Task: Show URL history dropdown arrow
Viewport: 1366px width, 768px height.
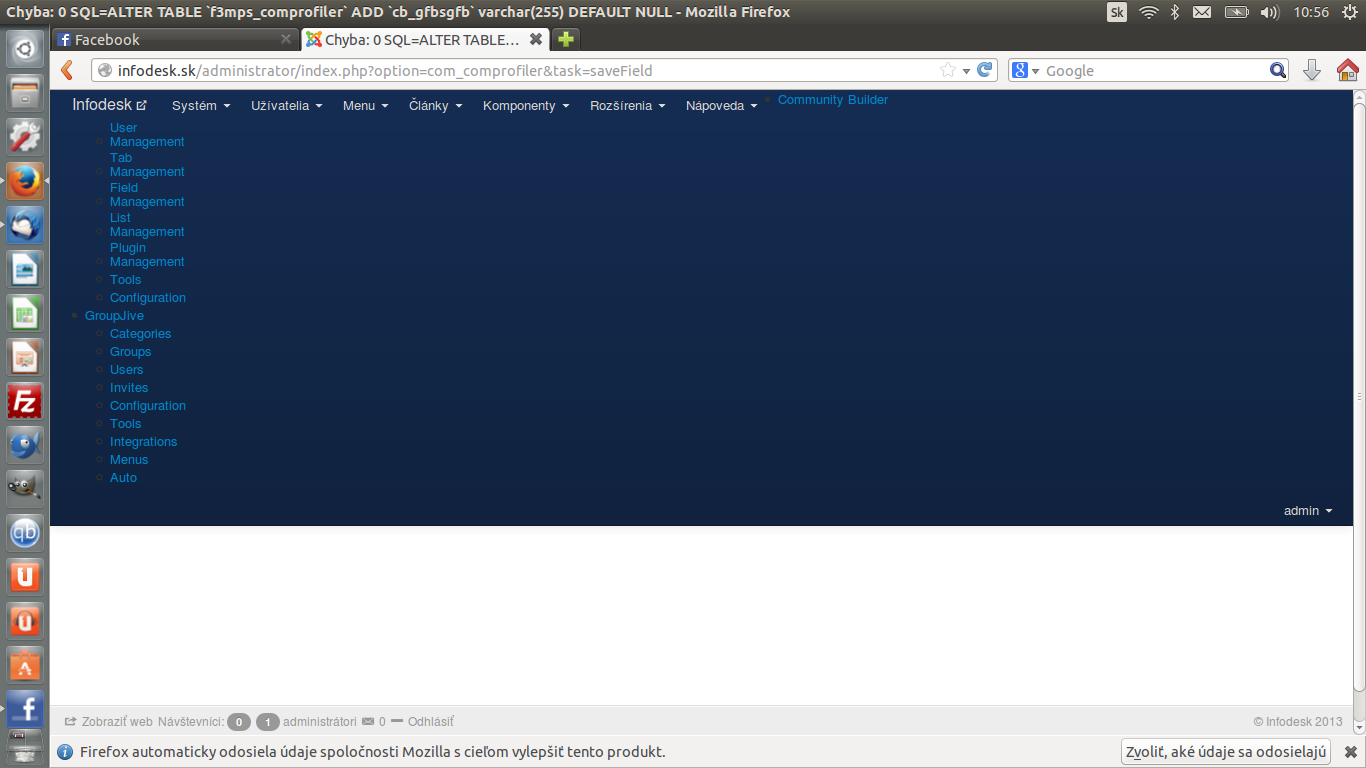Action: 966,71
